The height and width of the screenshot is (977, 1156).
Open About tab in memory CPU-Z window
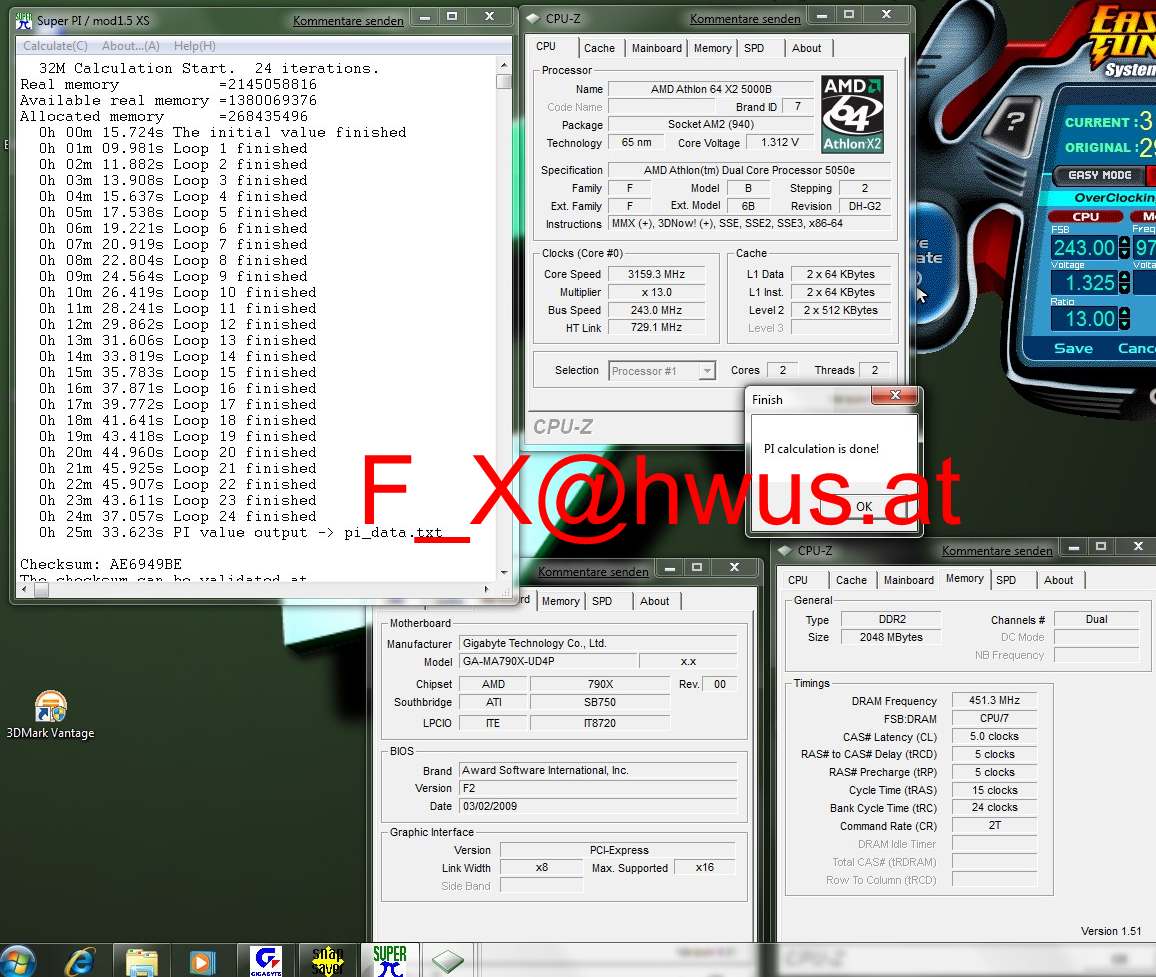(x=1058, y=580)
